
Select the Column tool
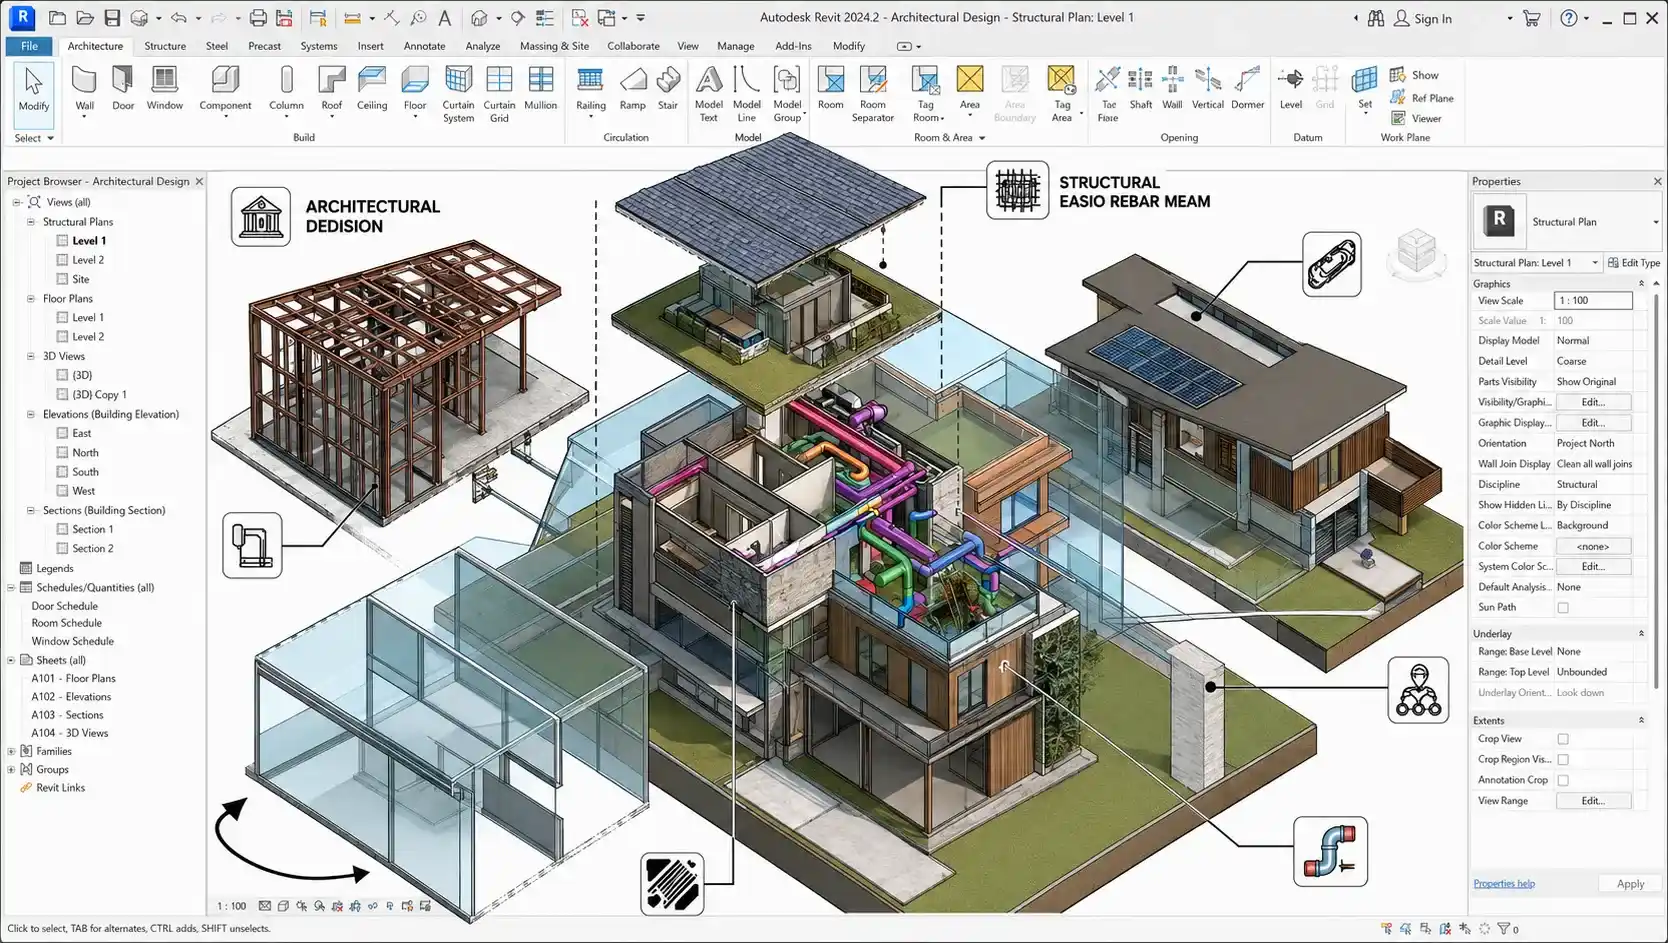pos(286,90)
